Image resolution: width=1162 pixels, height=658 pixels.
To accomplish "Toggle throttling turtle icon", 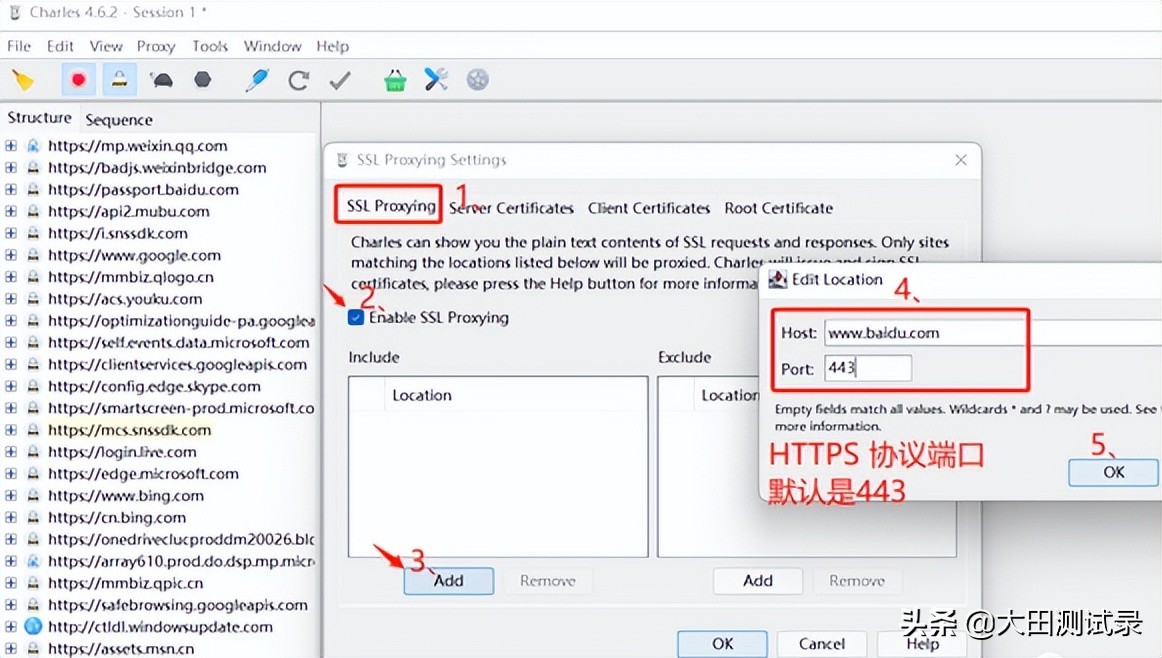I will 162,79.
